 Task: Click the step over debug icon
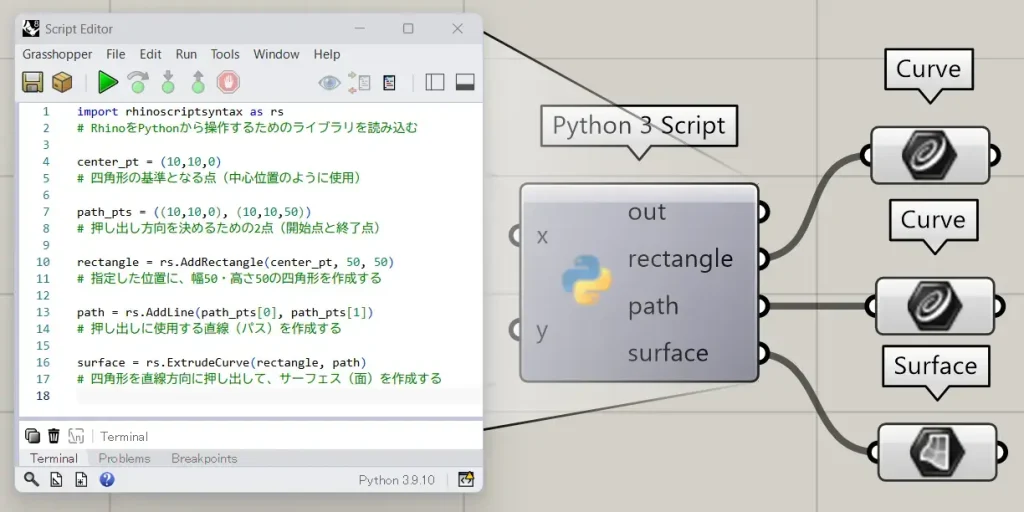pyautogui.click(x=138, y=82)
